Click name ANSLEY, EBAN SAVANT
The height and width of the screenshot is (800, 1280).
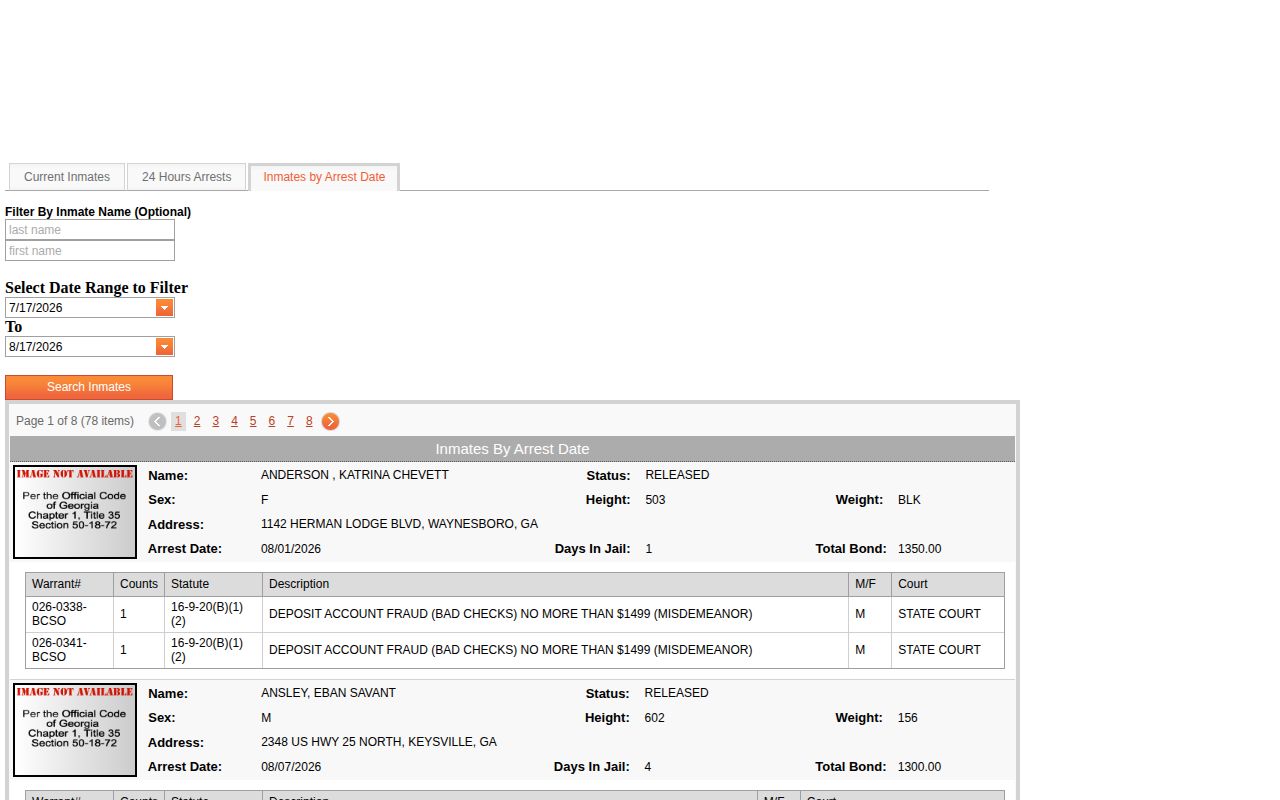(x=328, y=693)
